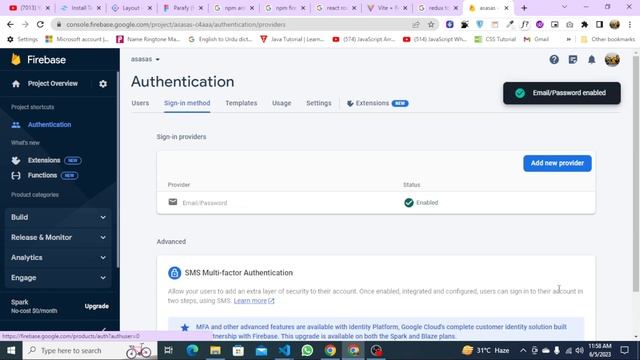Image resolution: width=640 pixels, height=360 pixels.
Task: Open a new browser tab
Action: tap(524, 8)
